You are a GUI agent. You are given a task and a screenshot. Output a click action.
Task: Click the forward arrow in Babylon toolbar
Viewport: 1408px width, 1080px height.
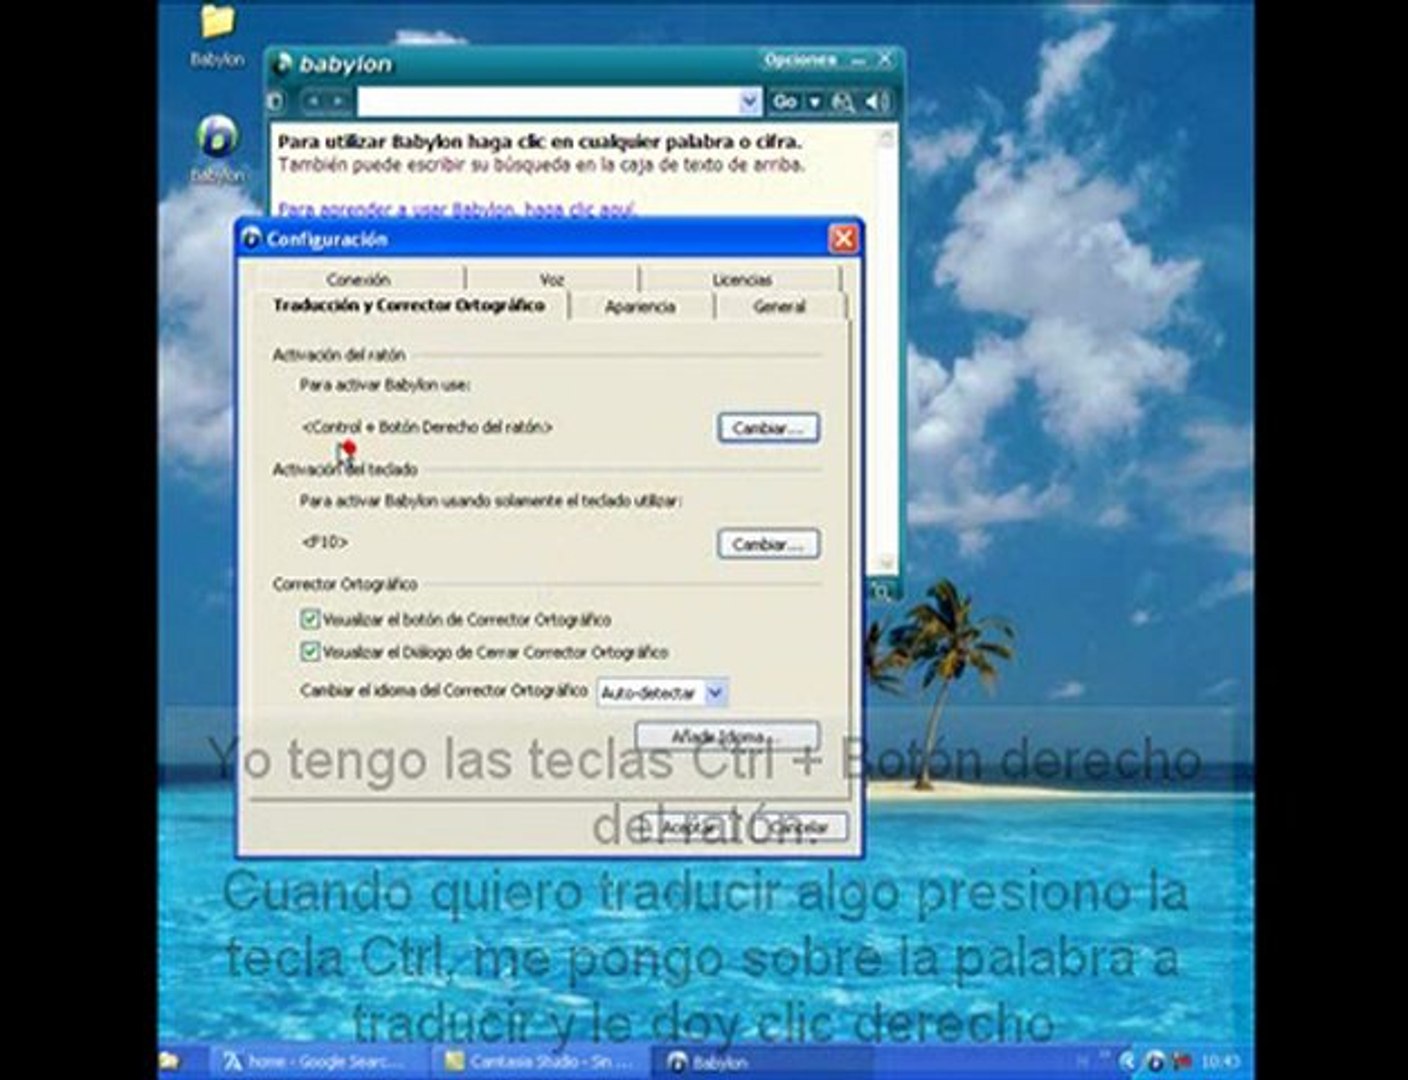(x=338, y=101)
